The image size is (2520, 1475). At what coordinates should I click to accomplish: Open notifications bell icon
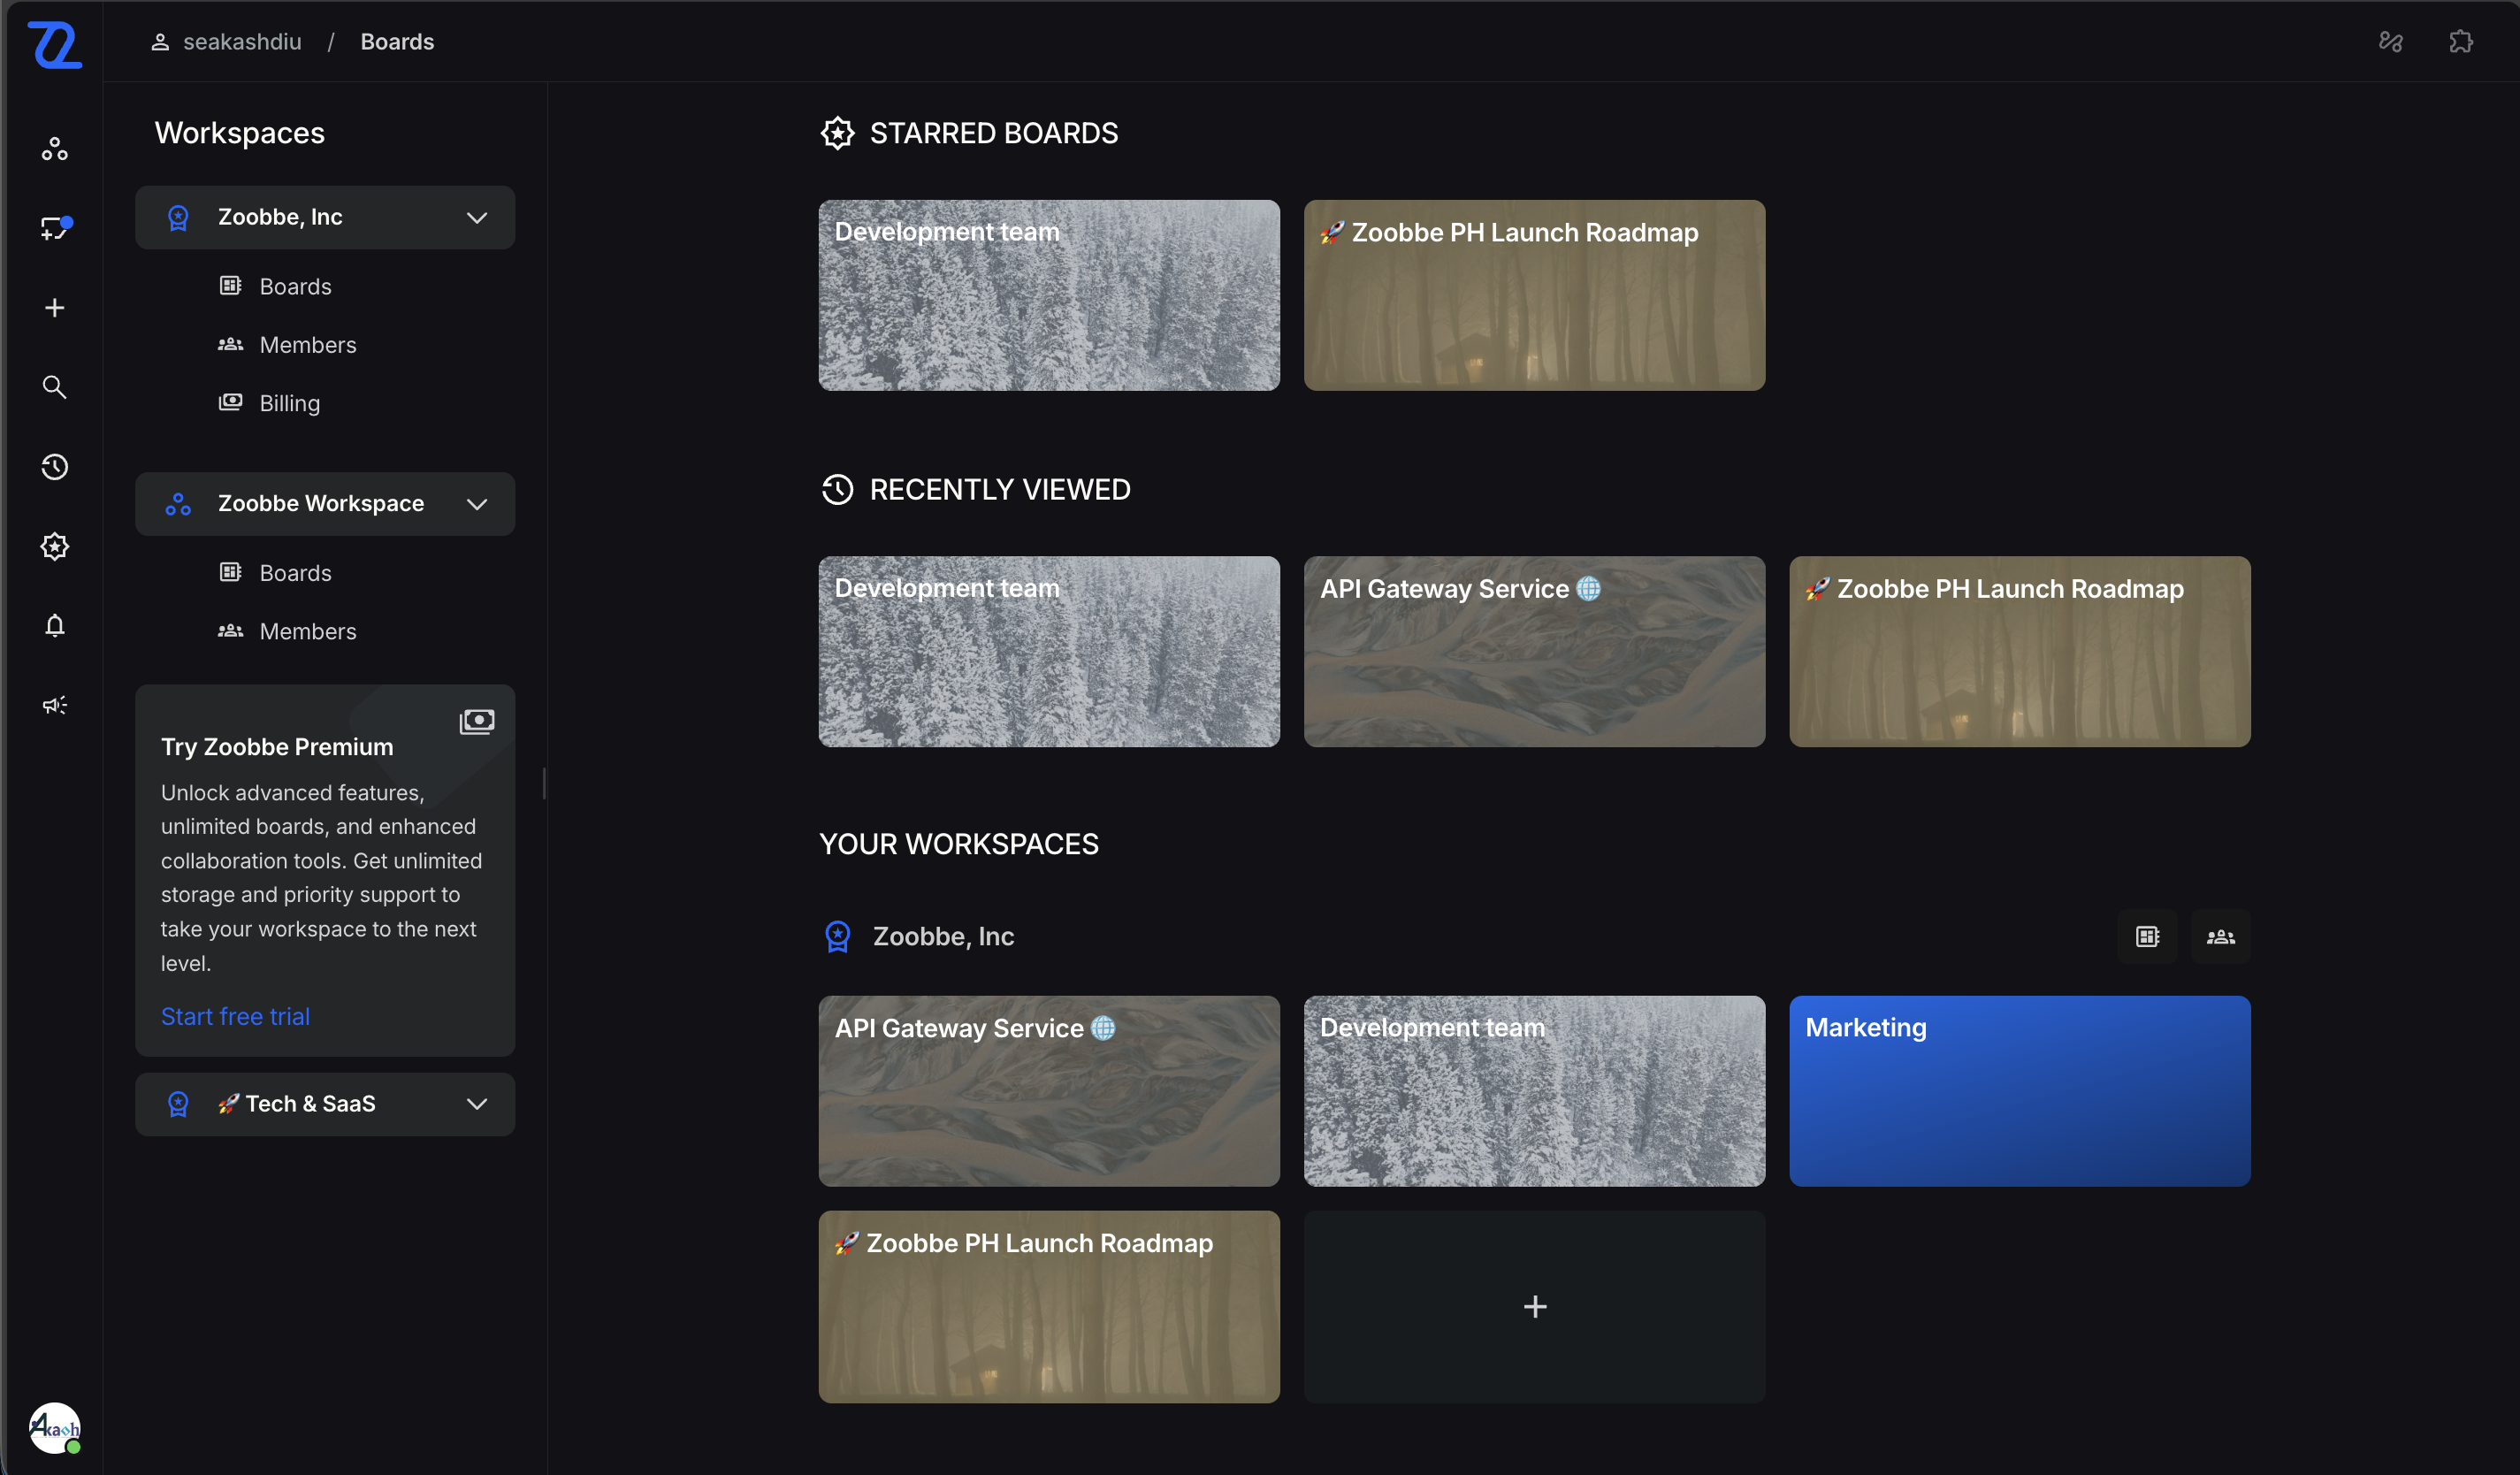pyautogui.click(x=55, y=626)
